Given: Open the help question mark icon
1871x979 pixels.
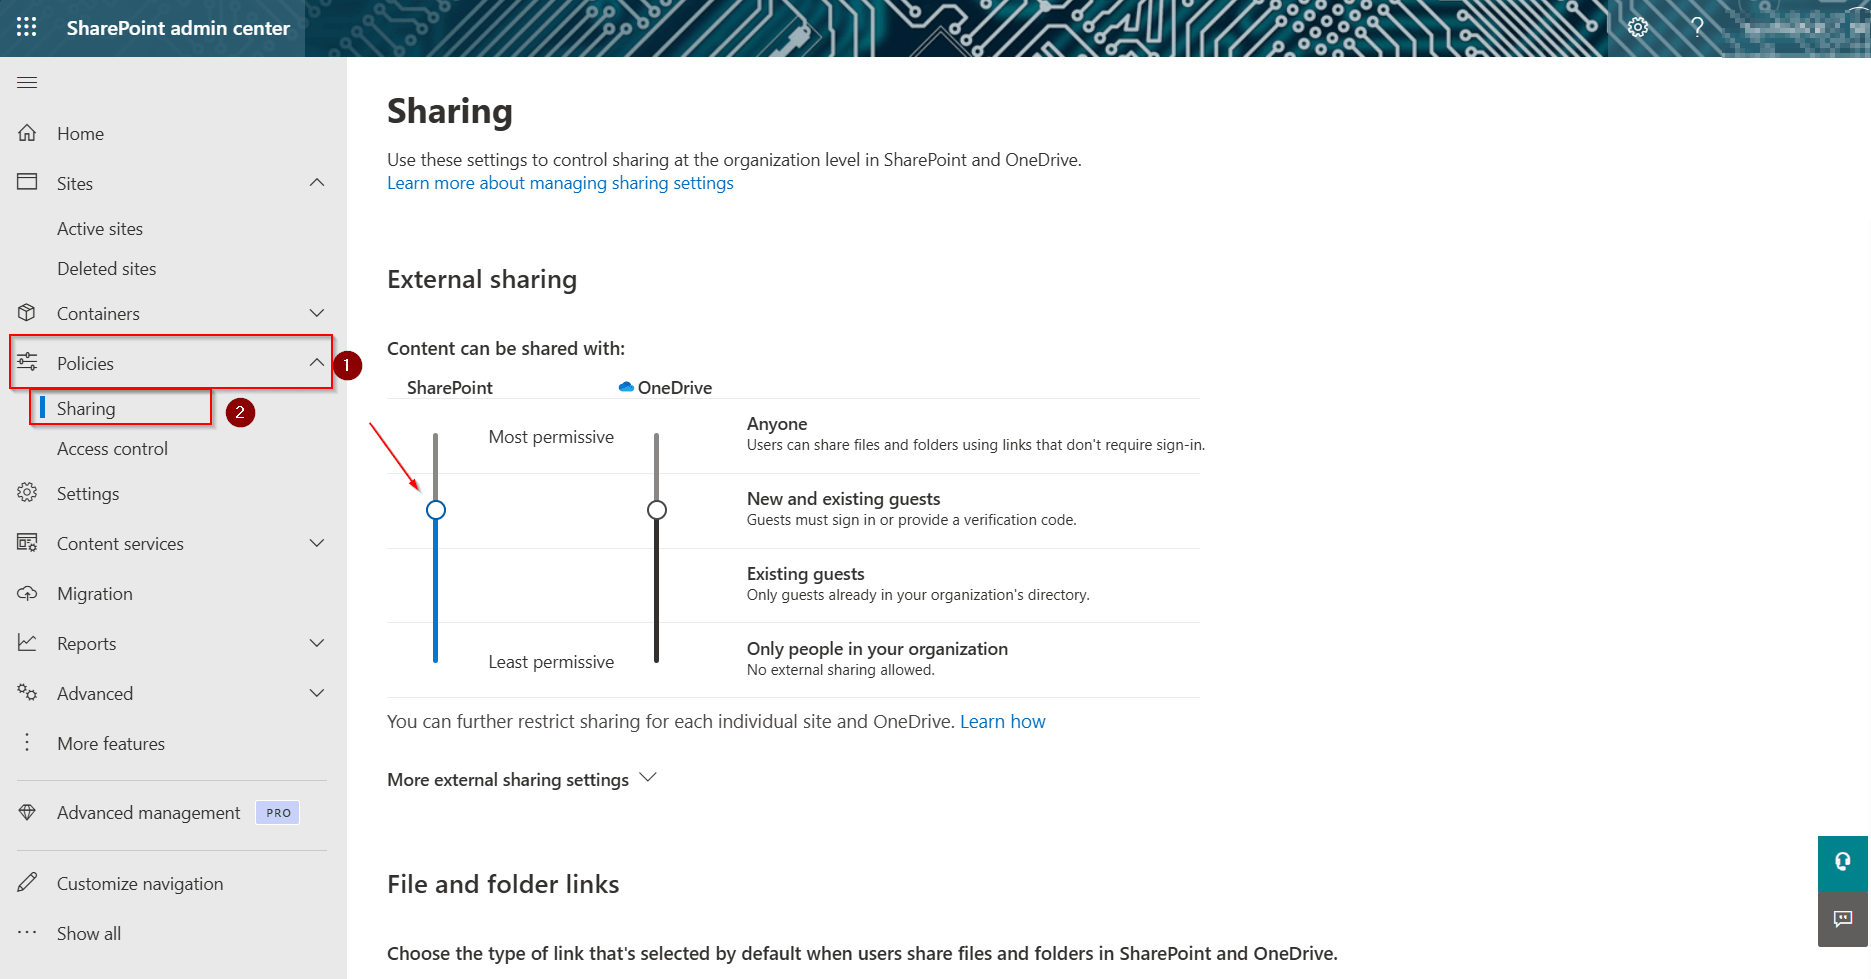Looking at the screenshot, I should tap(1696, 27).
